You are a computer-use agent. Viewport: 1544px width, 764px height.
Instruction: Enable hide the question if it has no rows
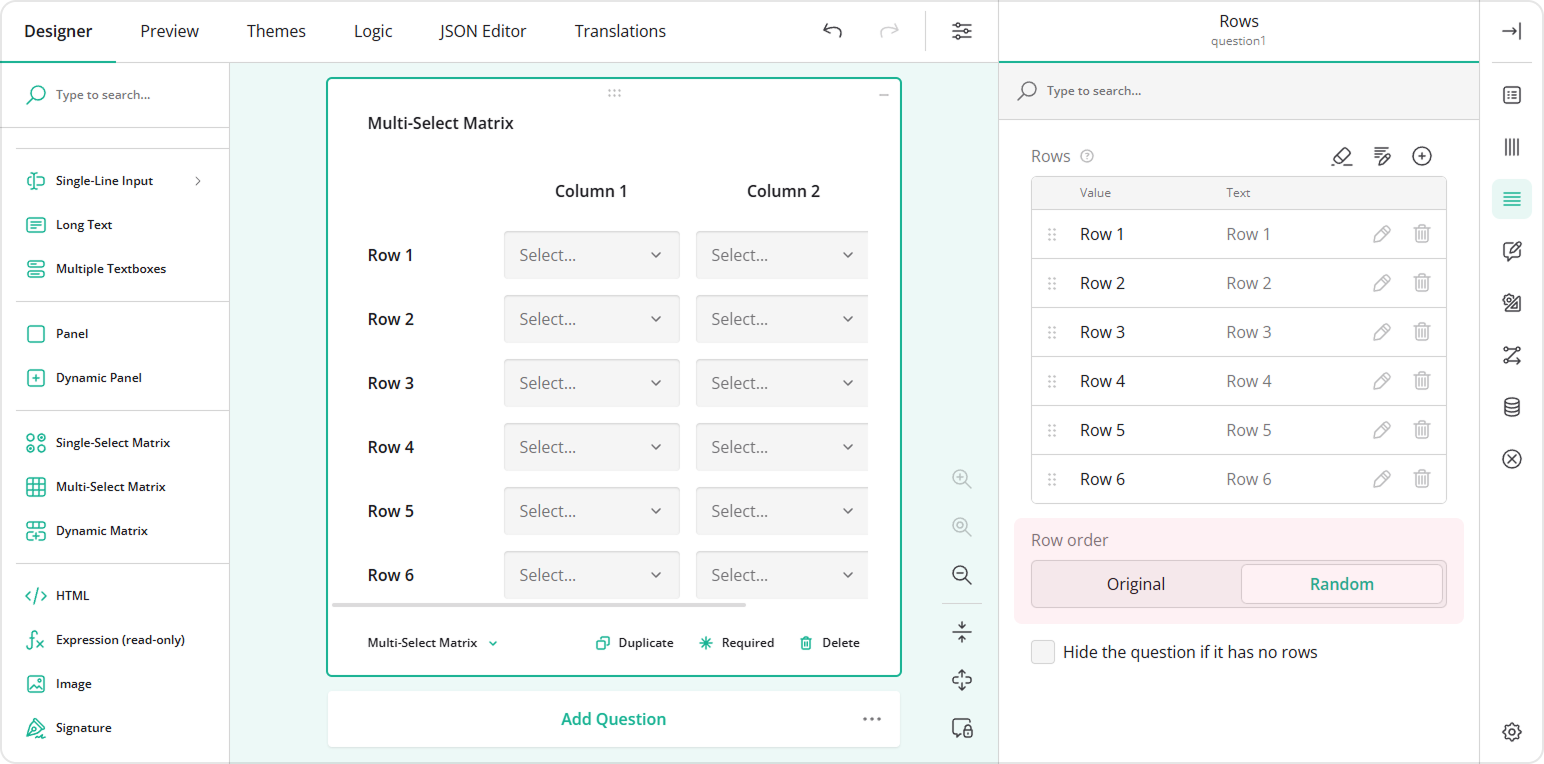[1043, 651]
